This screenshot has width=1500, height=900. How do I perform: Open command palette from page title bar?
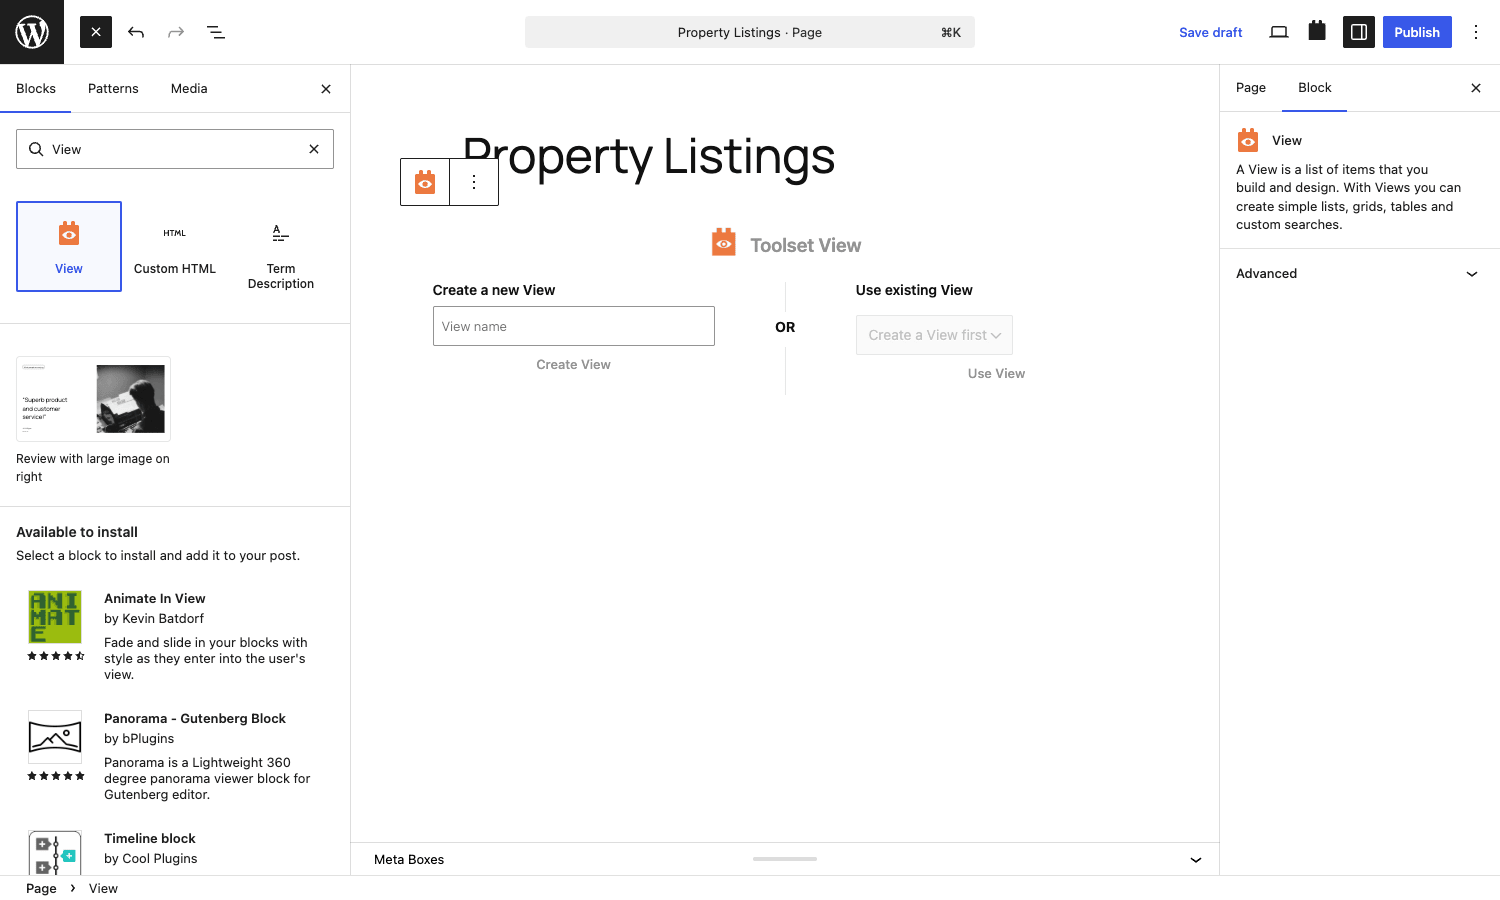(750, 32)
